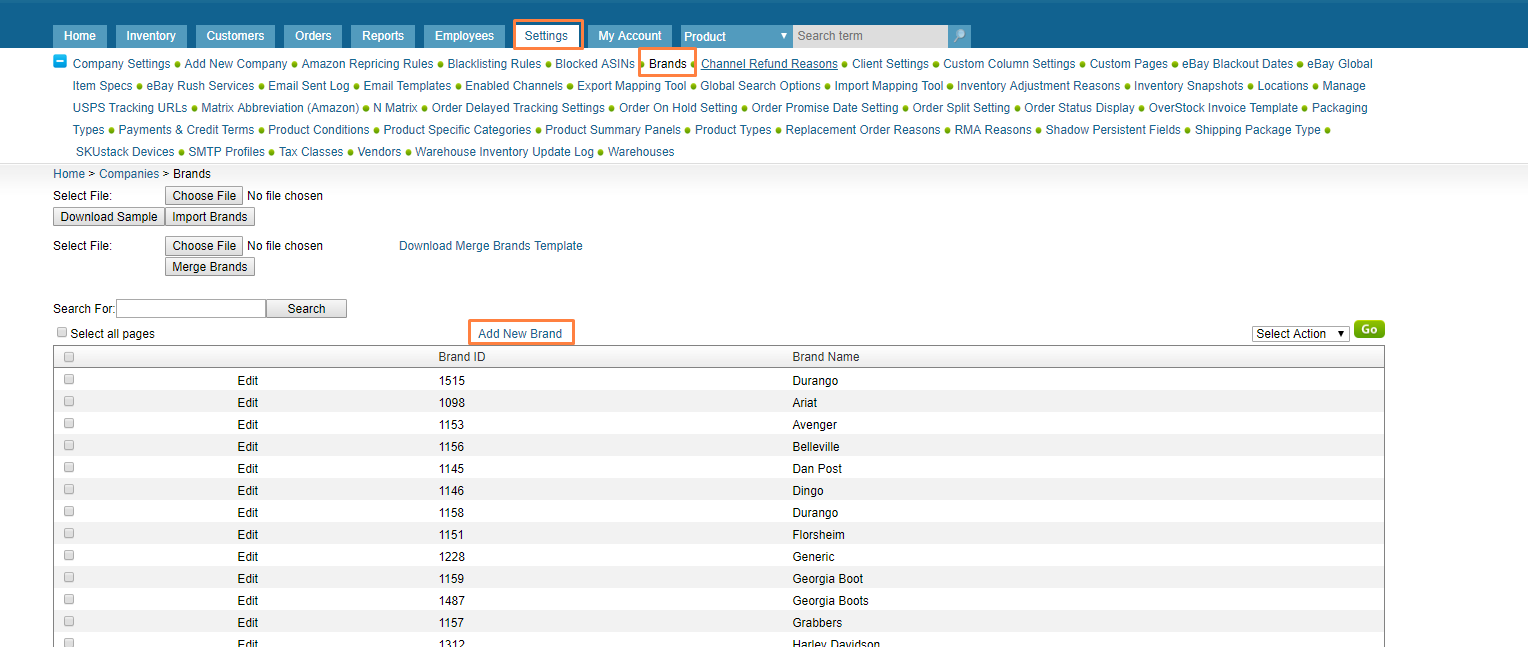Tick the Belleville row checkbox

pyautogui.click(x=69, y=445)
